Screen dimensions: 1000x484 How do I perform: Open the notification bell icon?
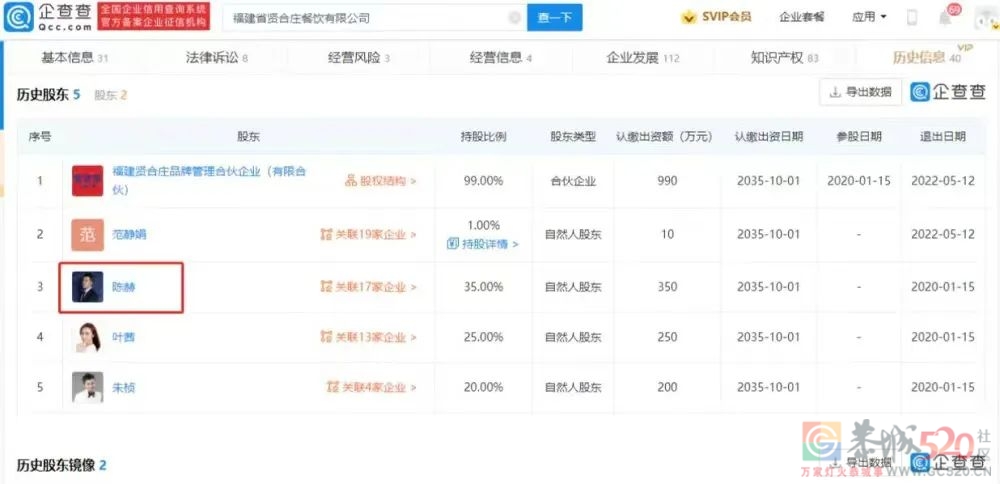tap(945, 17)
